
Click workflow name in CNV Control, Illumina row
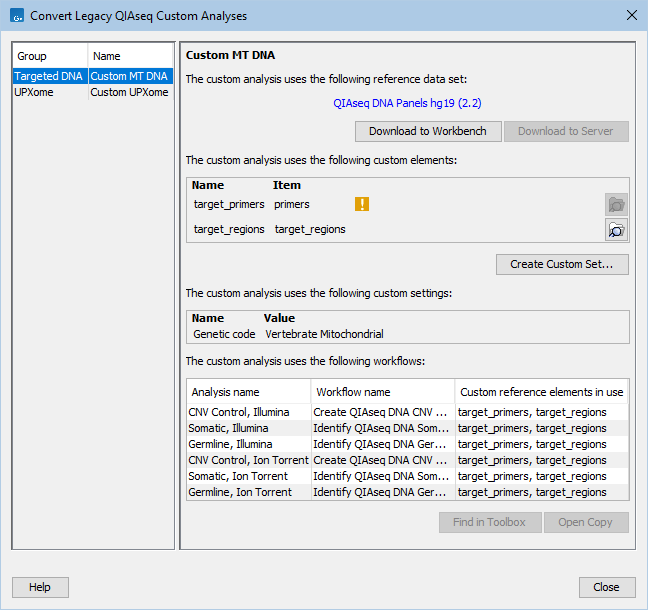pos(383,412)
